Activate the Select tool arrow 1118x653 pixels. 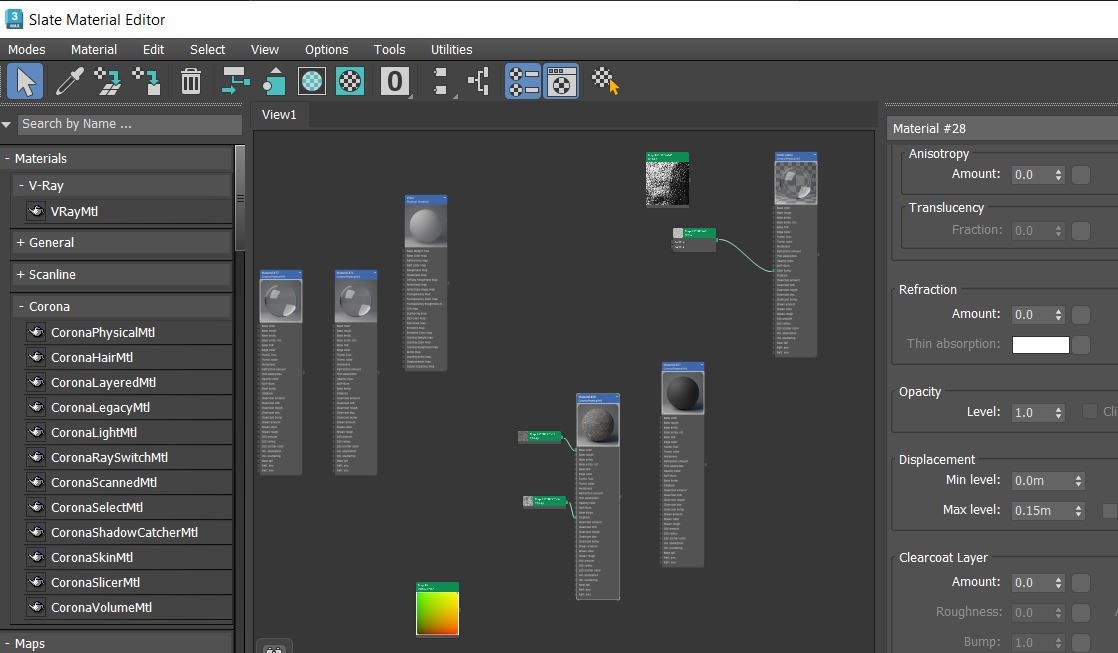click(26, 81)
